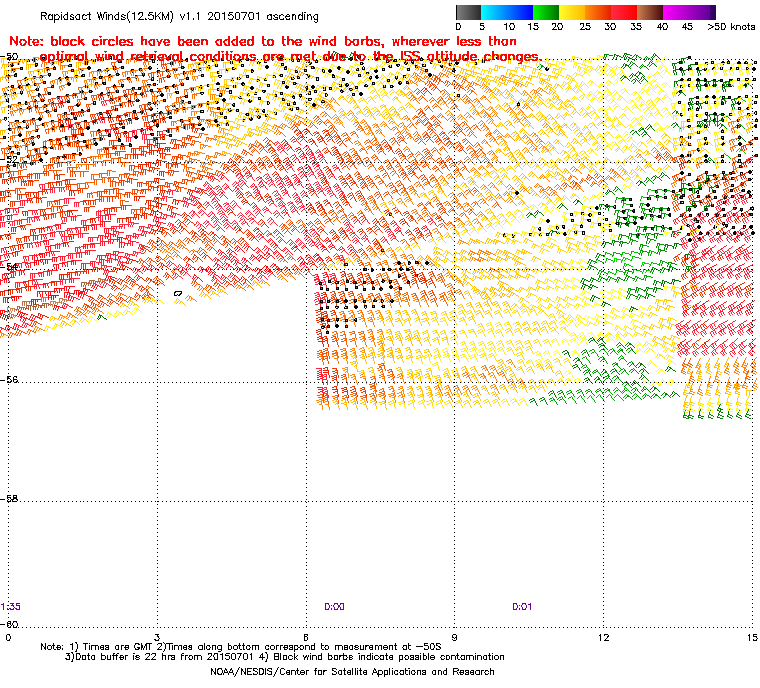The height and width of the screenshot is (688, 760).
Task: Click the red 30-35 knots legend swatch
Action: pos(624,12)
